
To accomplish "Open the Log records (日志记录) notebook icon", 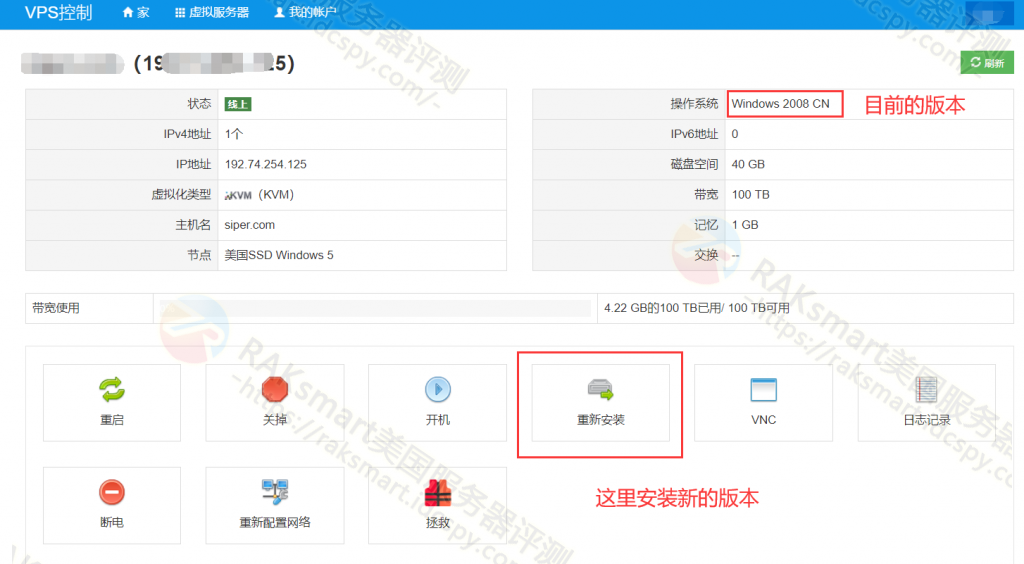I will click(926, 390).
